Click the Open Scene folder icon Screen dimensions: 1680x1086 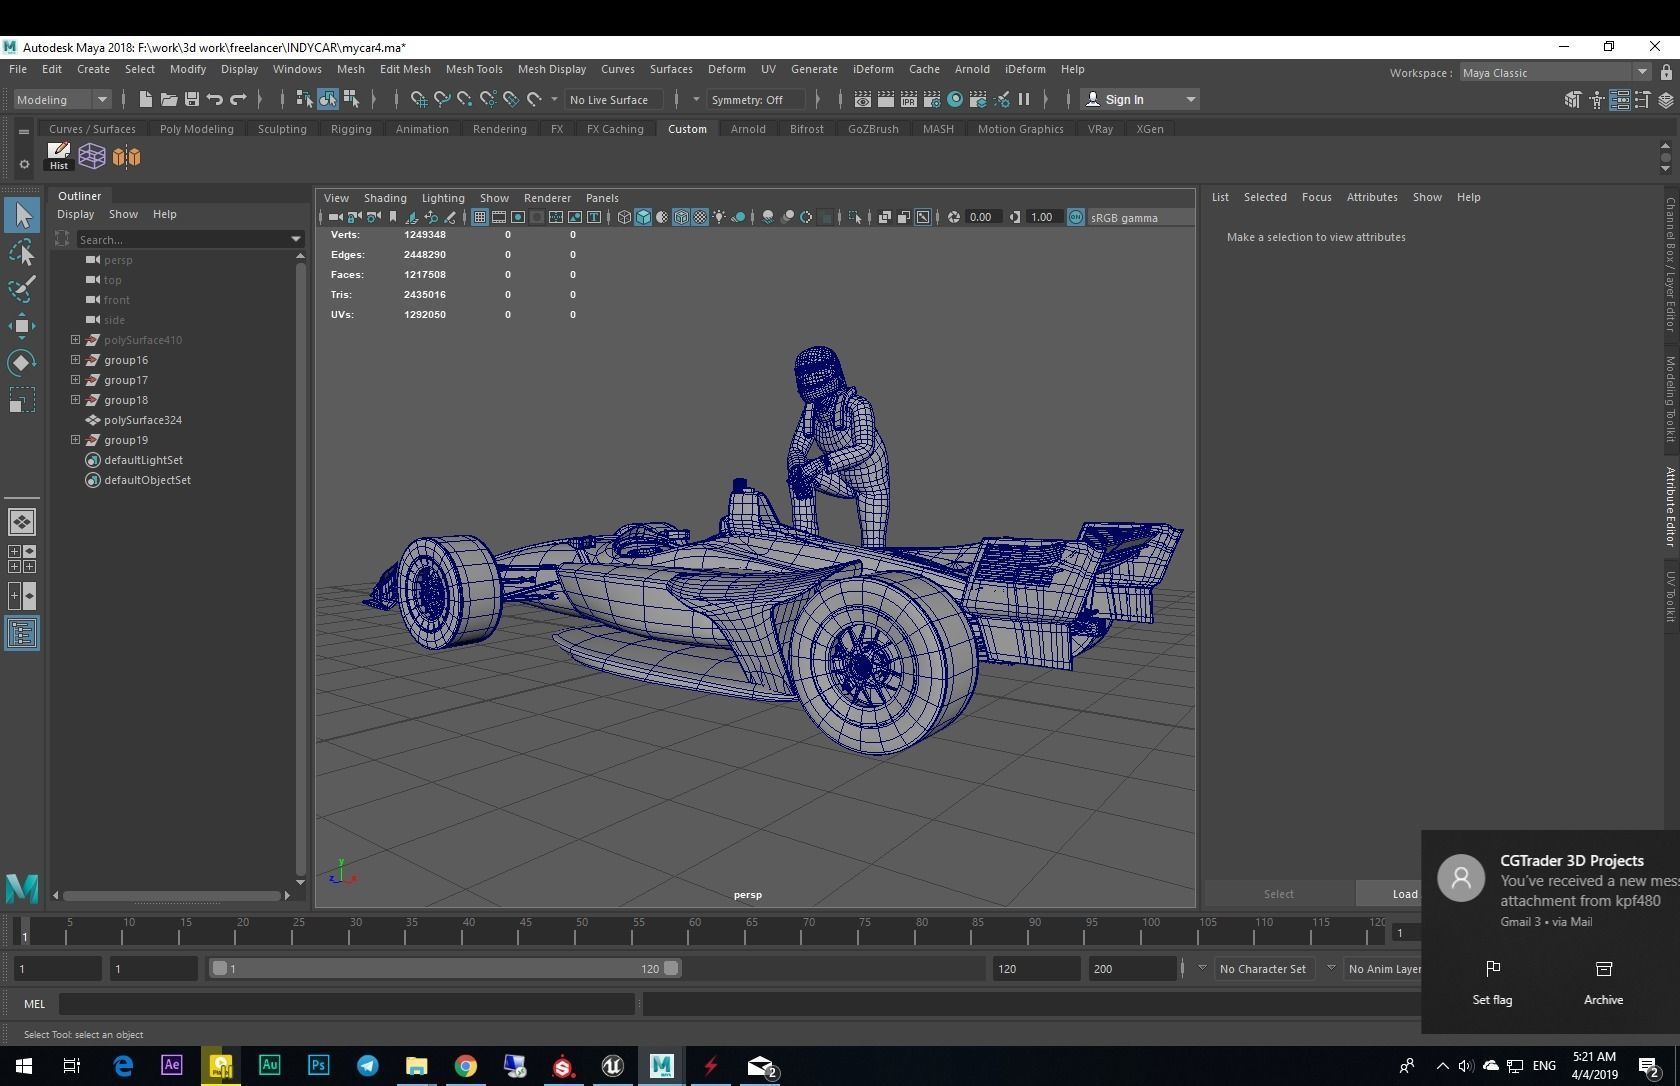169,99
